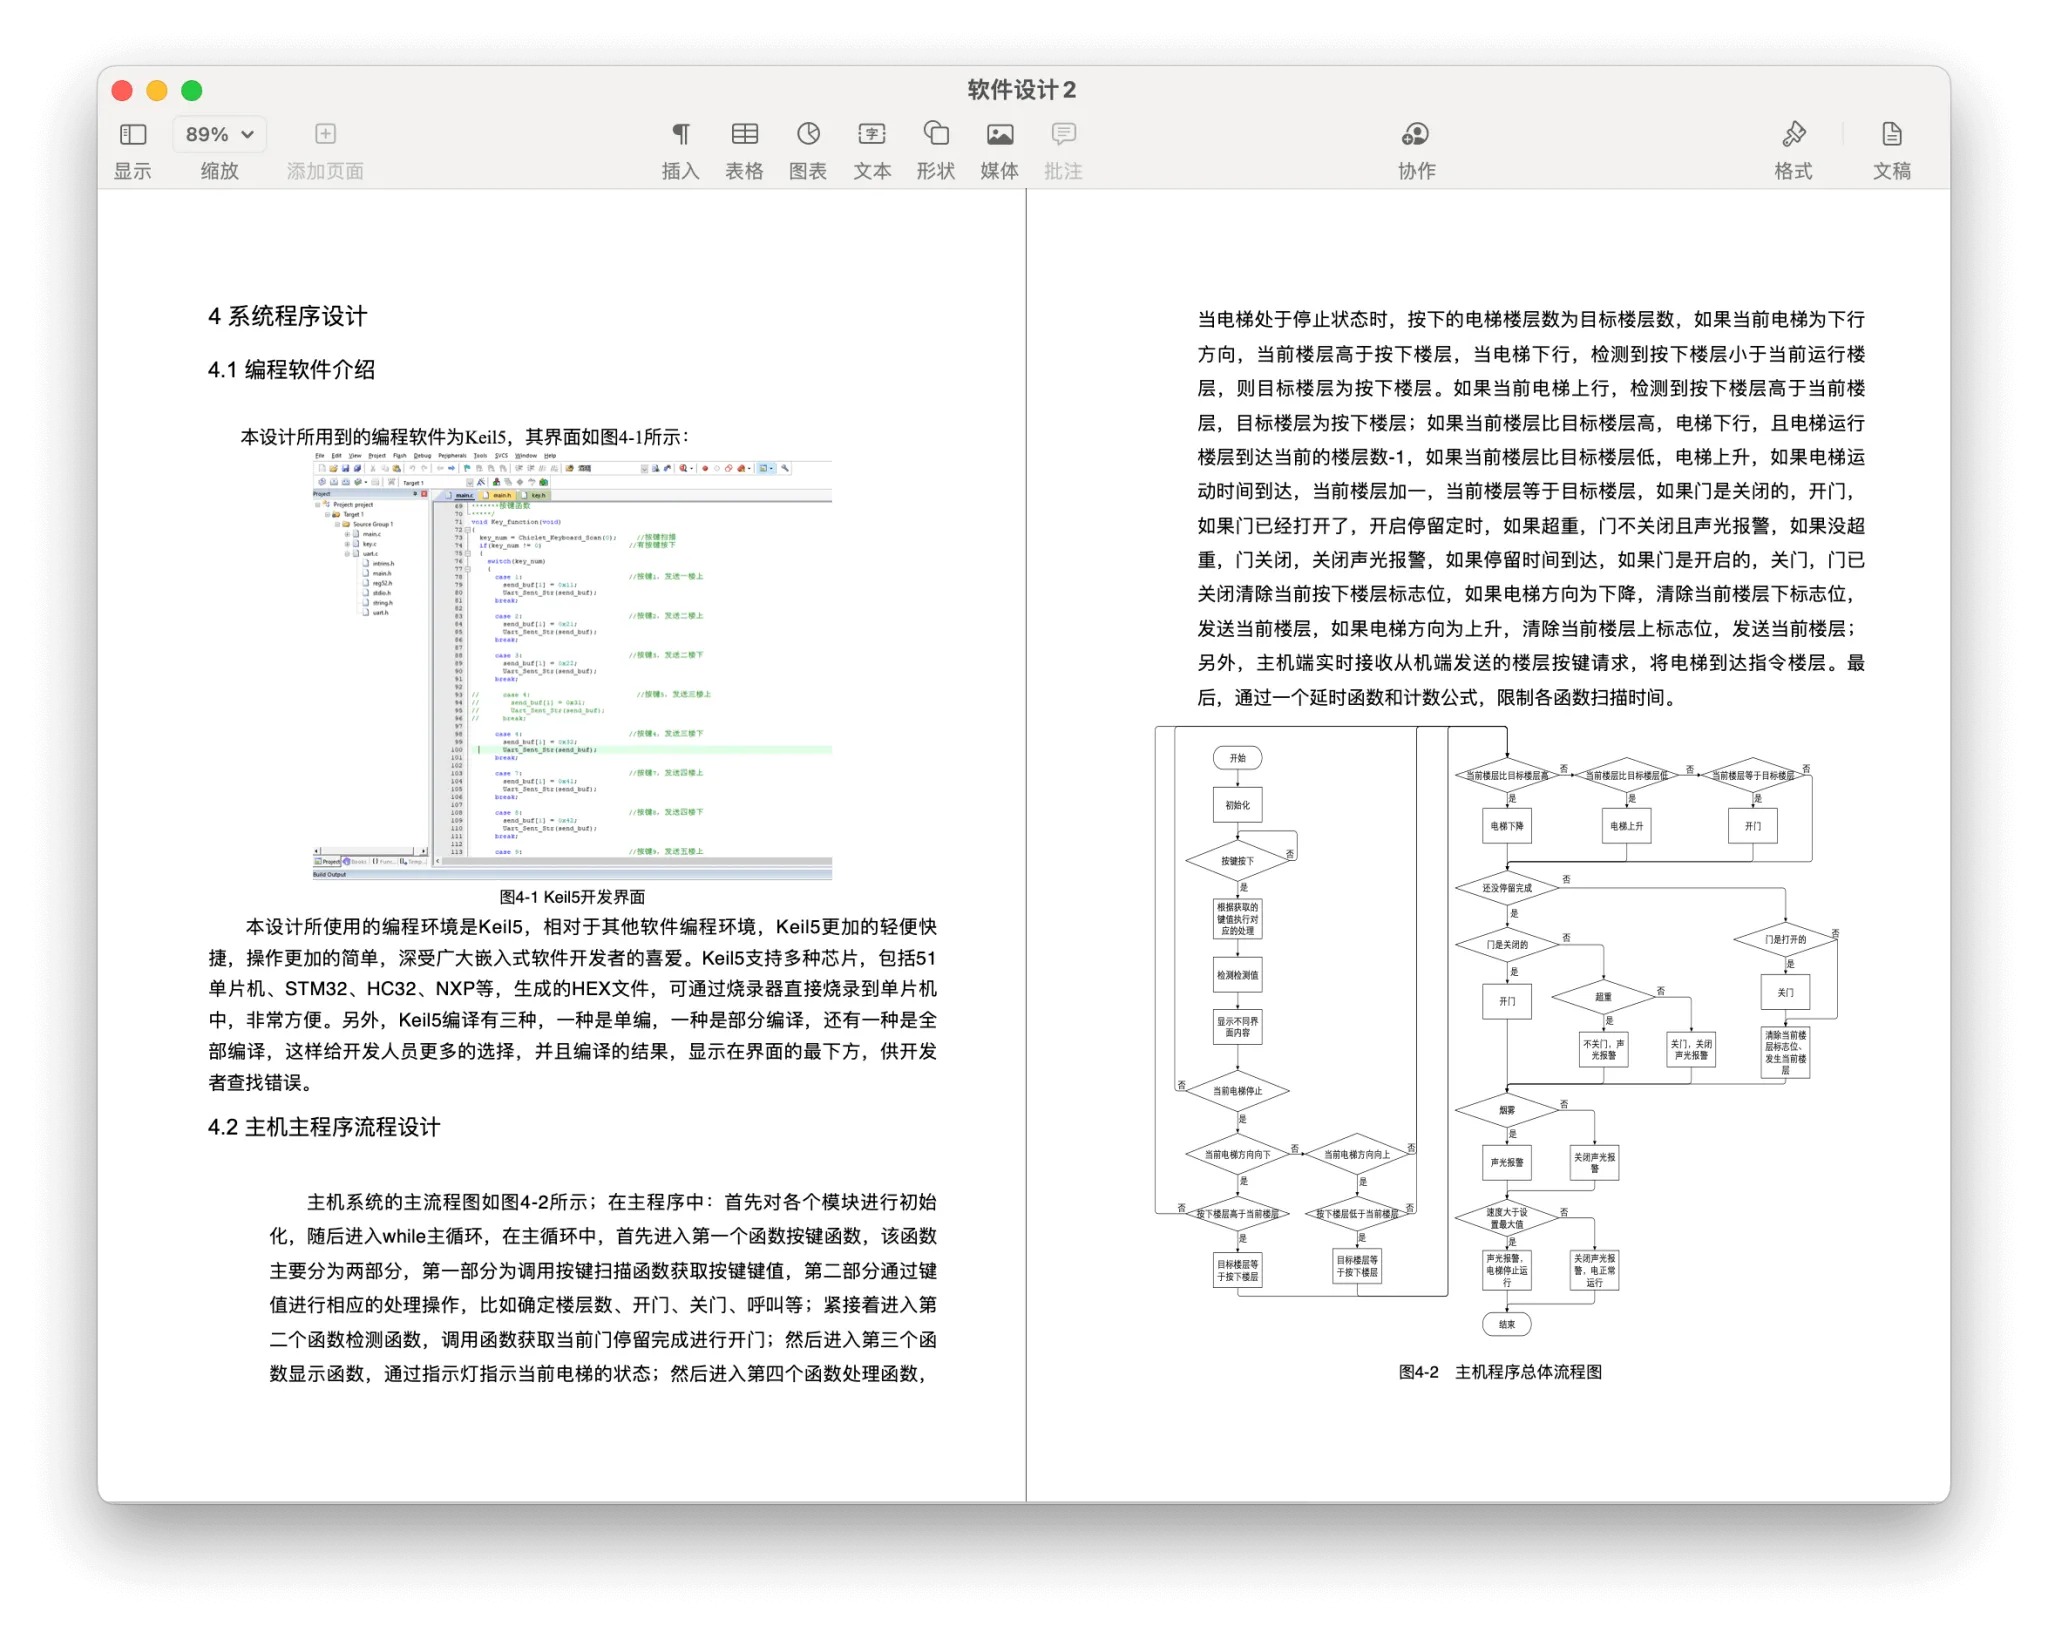Click the heading 4 系统程序设计
This screenshot has height=1633, width=2048.
tap(288, 317)
